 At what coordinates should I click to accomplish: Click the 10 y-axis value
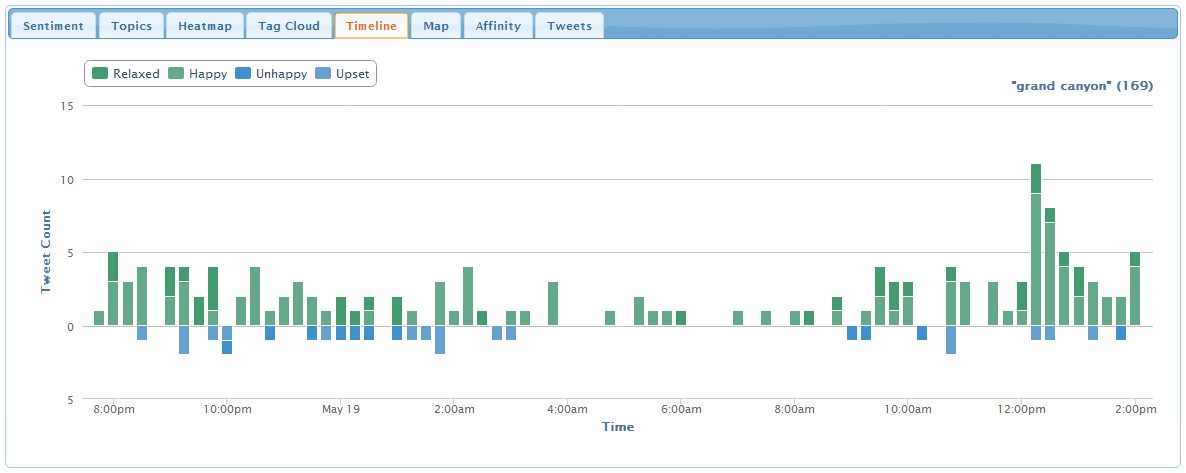point(67,179)
